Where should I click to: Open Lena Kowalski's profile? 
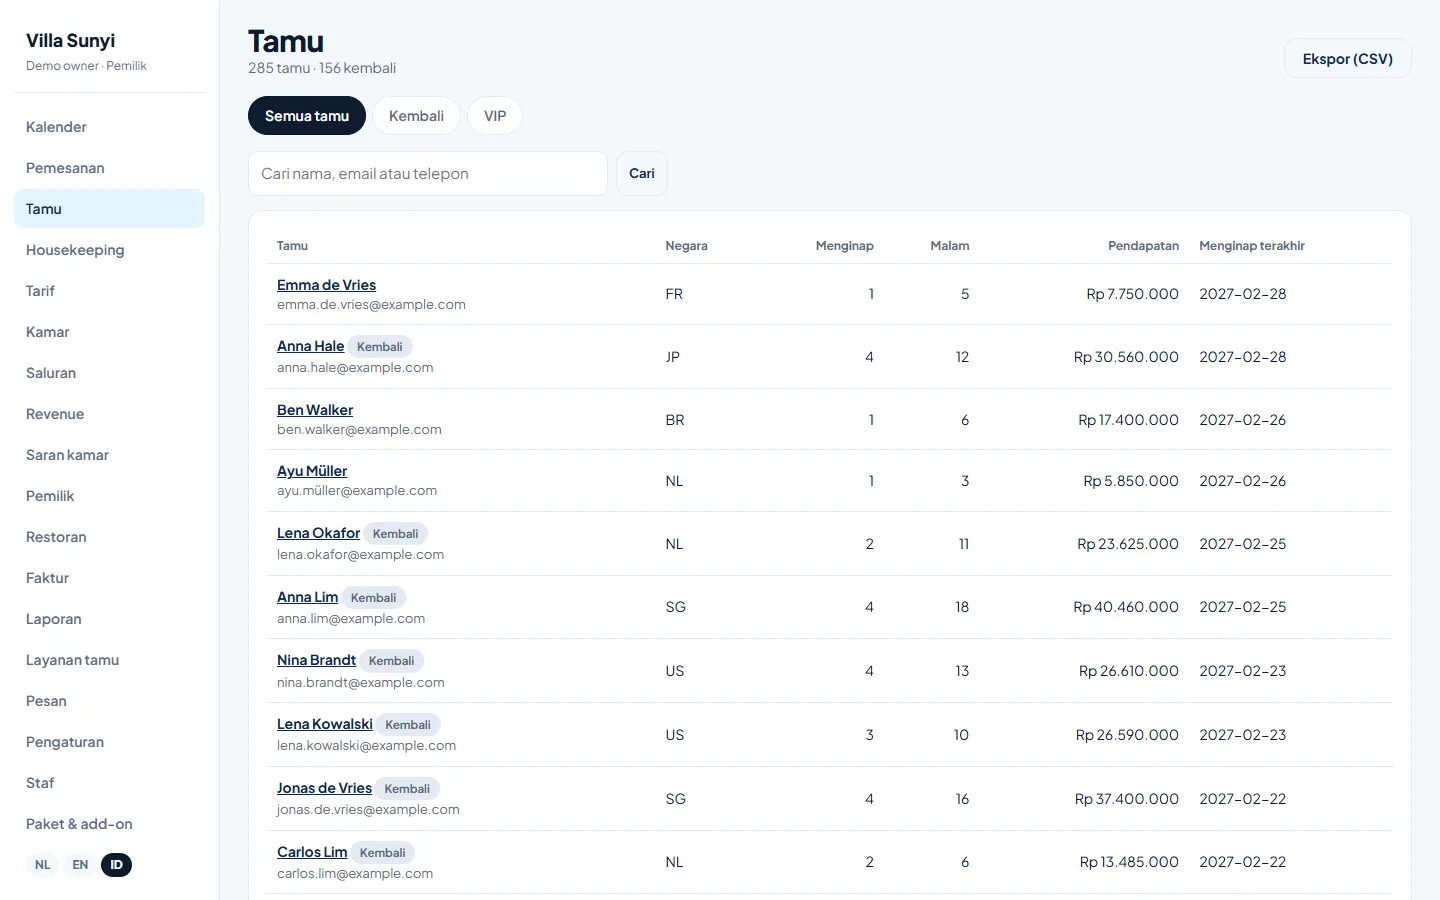[x=325, y=724]
